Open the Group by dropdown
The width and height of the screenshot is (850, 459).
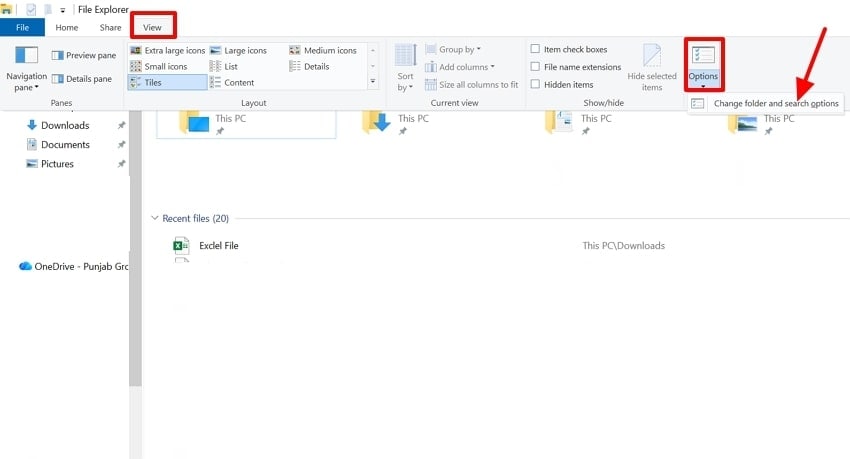[x=453, y=49]
